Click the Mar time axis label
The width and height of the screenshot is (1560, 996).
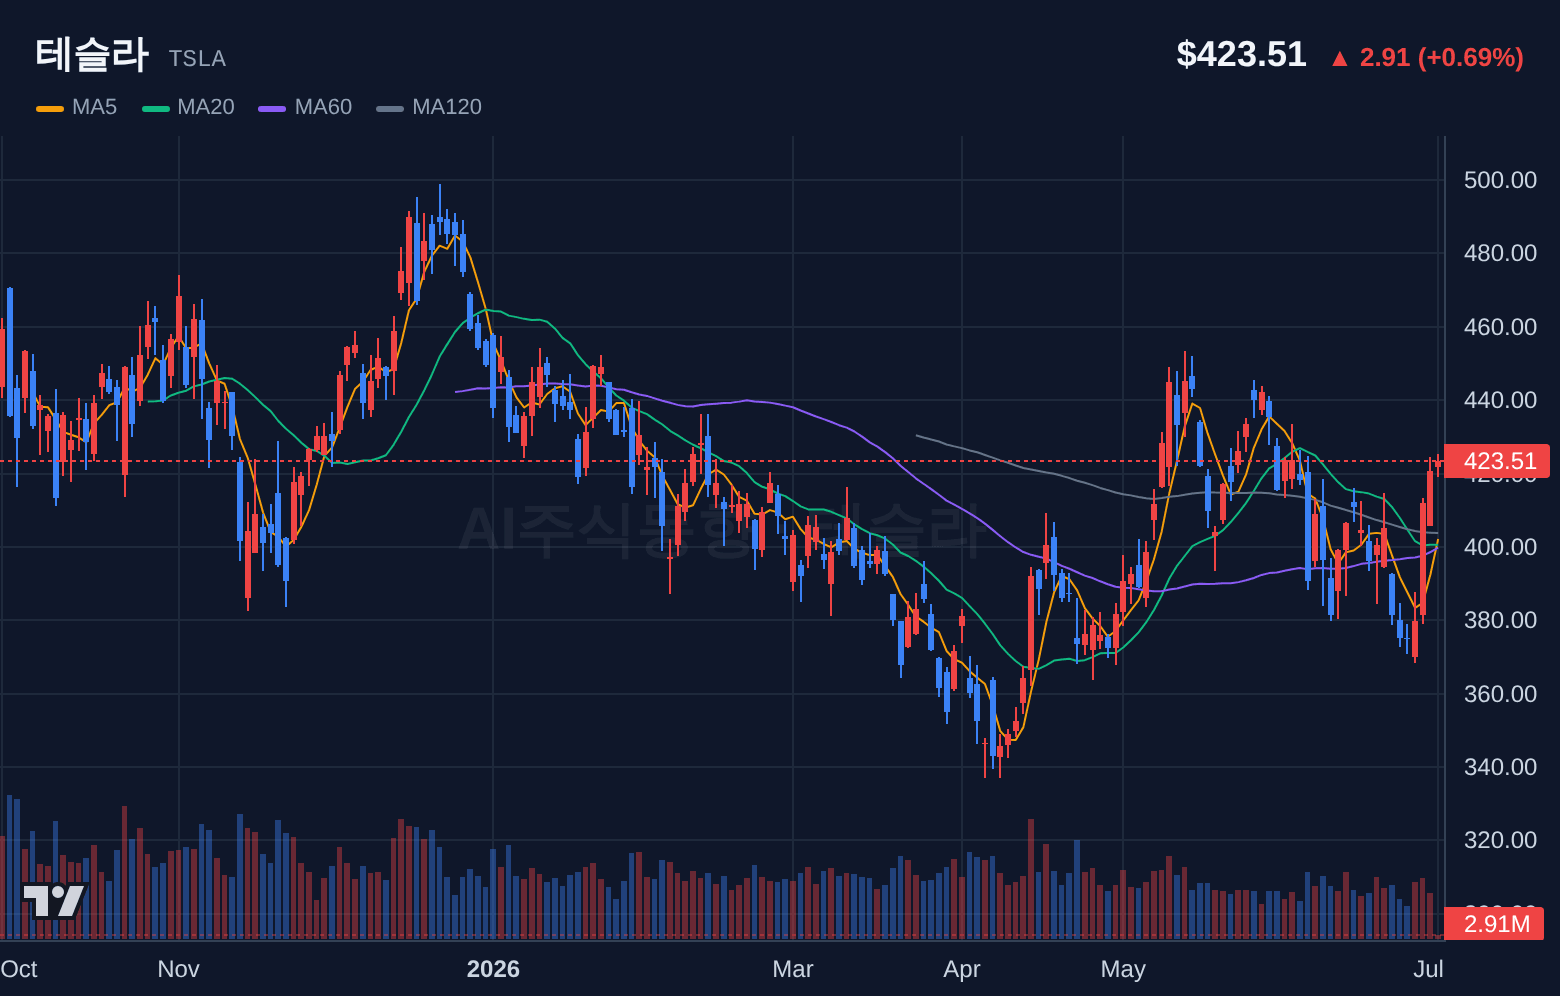click(793, 969)
